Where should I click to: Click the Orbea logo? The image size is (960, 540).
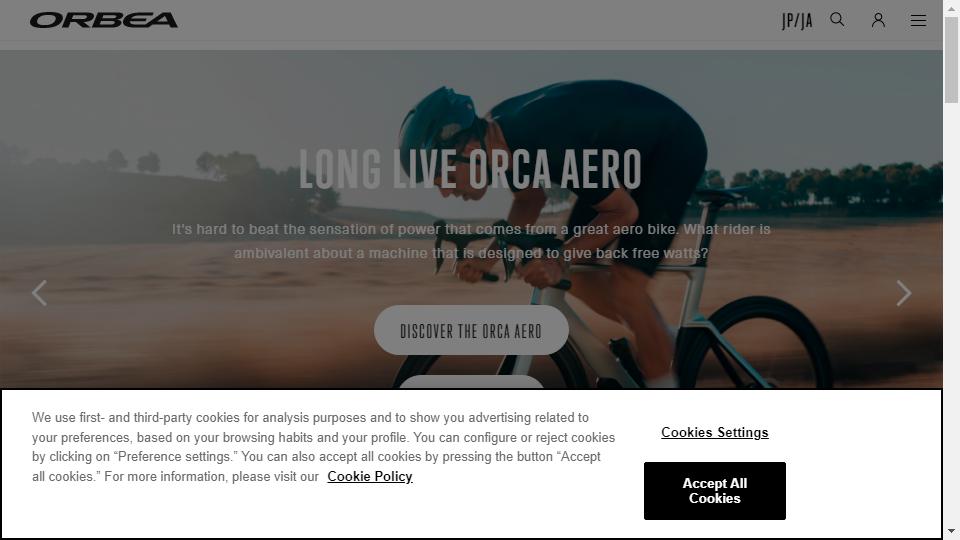[x=103, y=20]
